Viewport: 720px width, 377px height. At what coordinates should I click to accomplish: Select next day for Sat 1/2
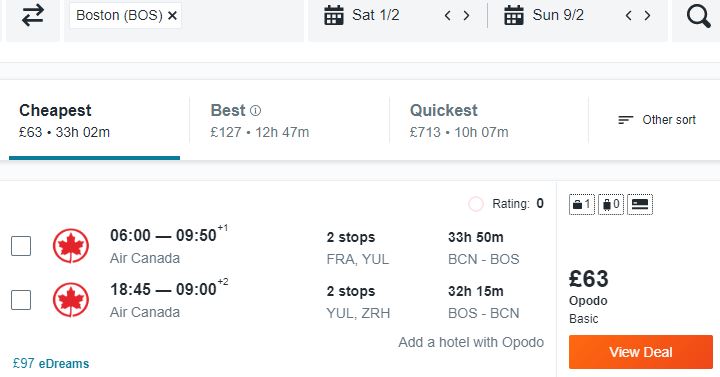467,16
